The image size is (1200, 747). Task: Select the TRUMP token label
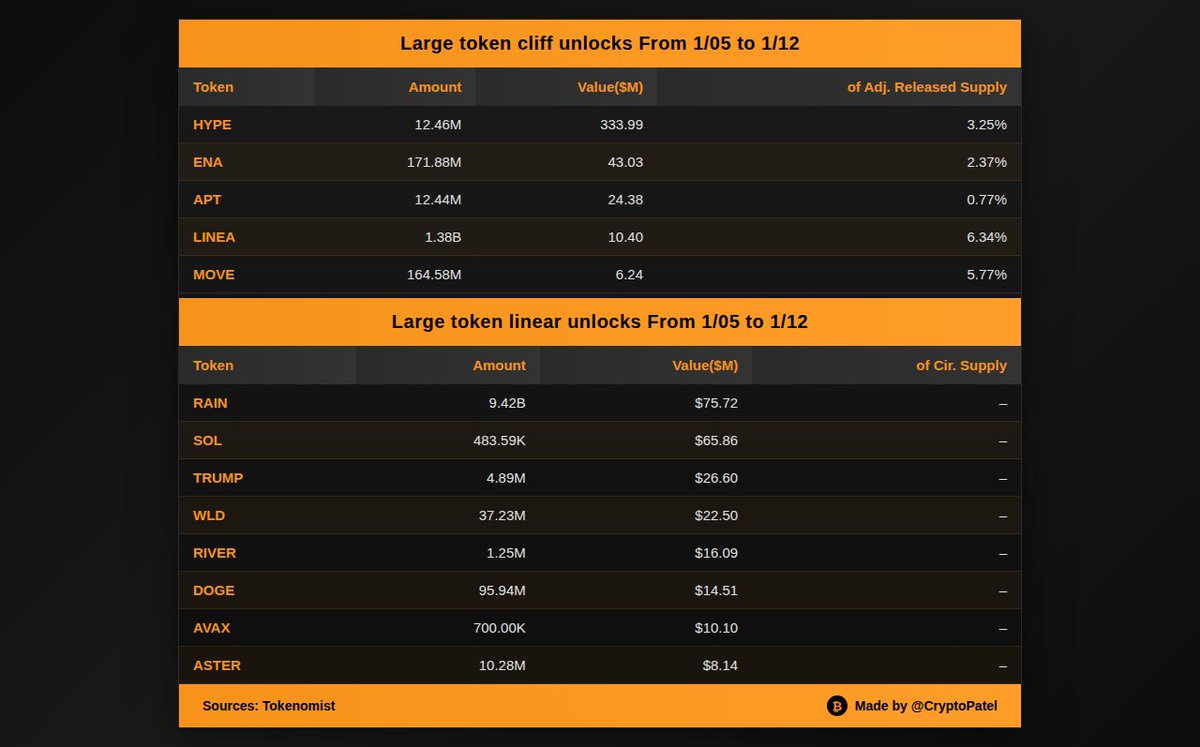(x=218, y=478)
